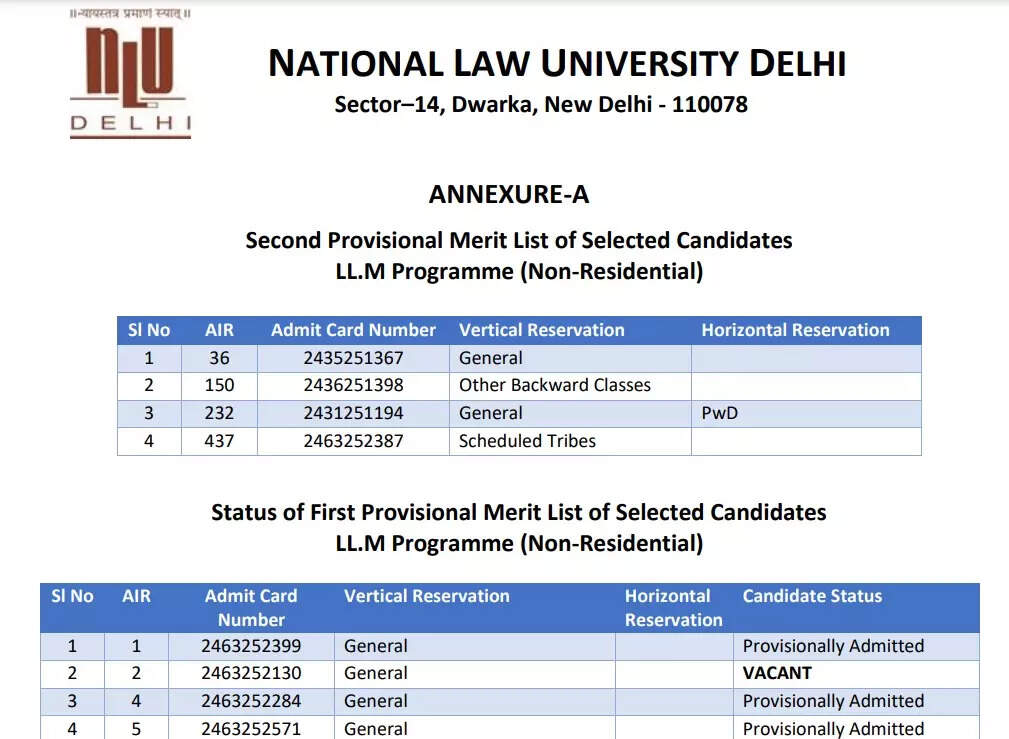The height and width of the screenshot is (739, 1009).
Task: Click the Sector-14 Dwarka address line
Action: click(541, 104)
